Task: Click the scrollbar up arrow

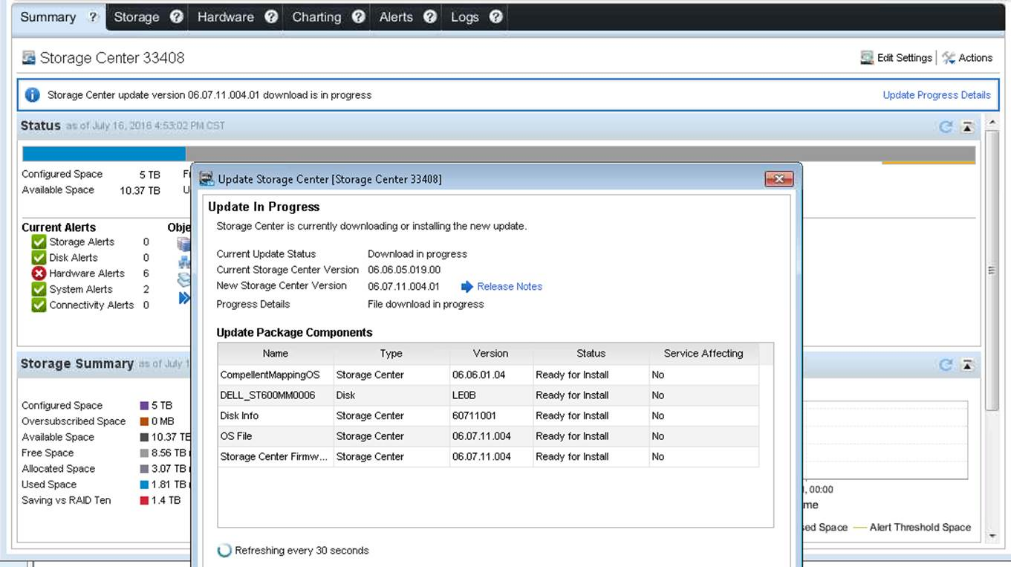Action: pyautogui.click(x=992, y=122)
